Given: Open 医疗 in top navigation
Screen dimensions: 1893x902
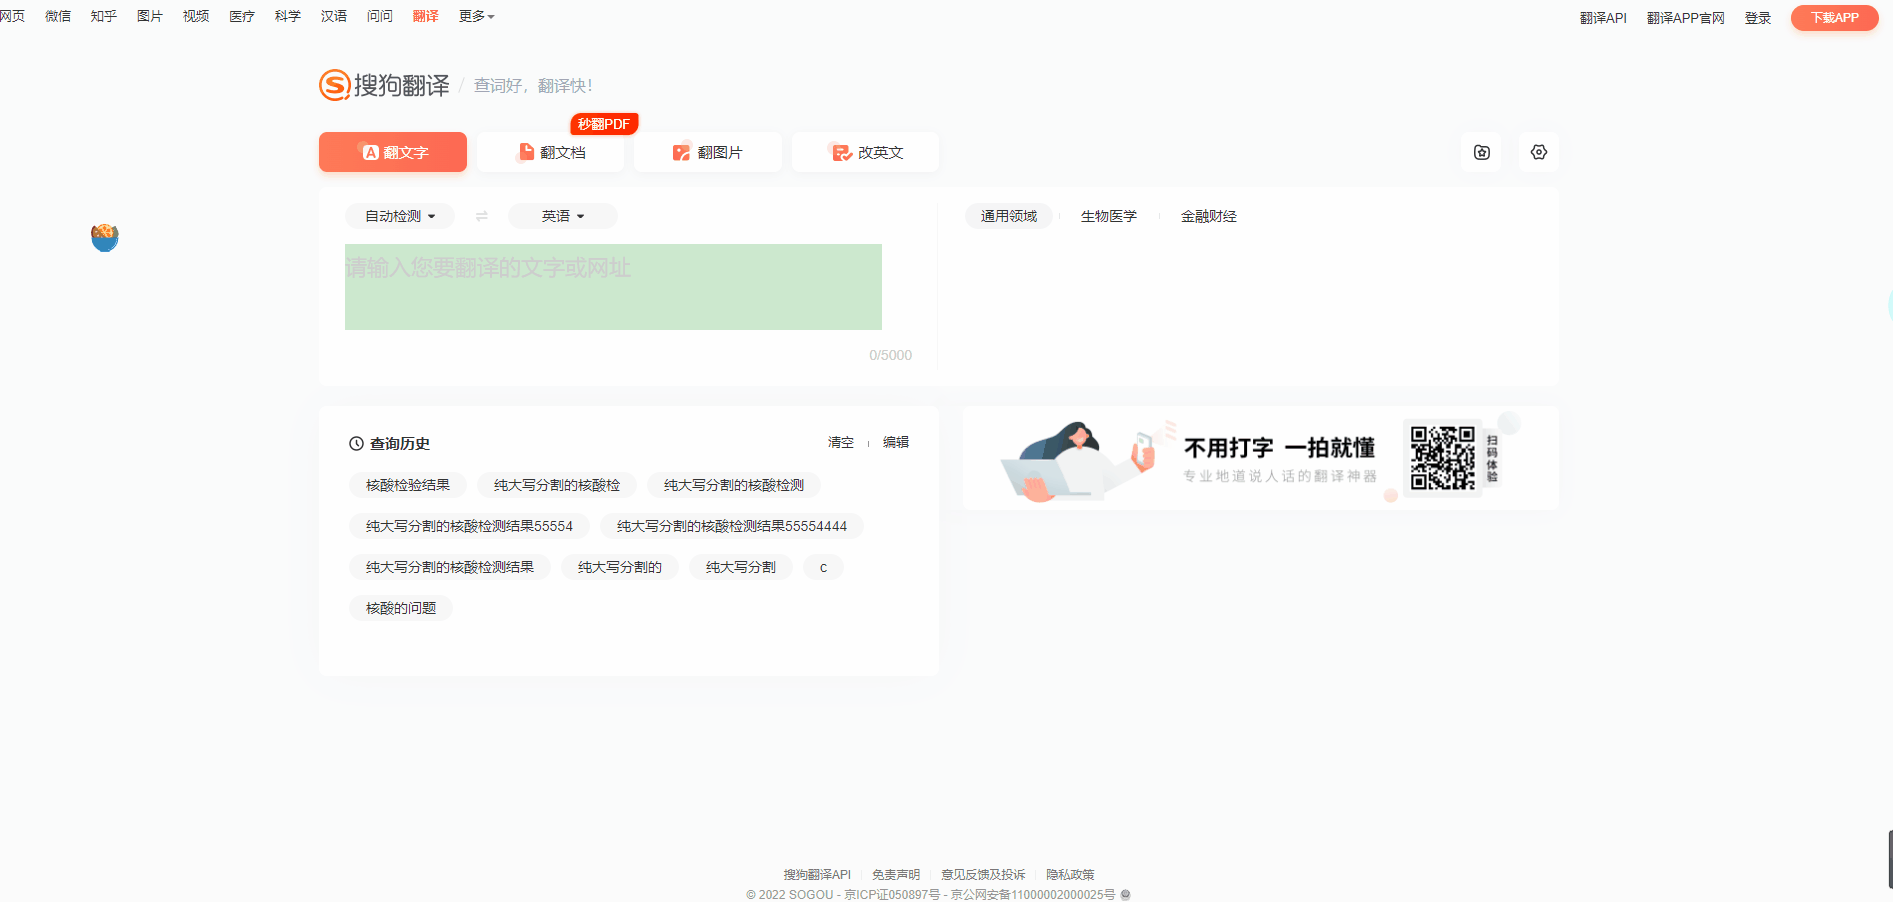Looking at the screenshot, I should tap(242, 16).
